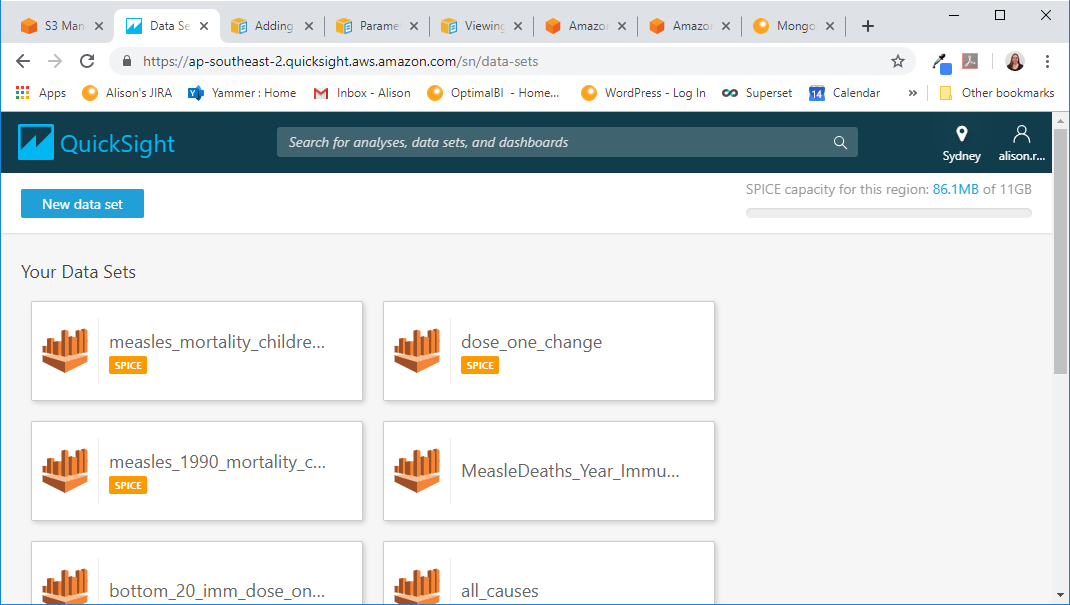1070x605 pixels.
Task: Click the MeasleDeaths_Year_Immu data set icon
Action: 418,471
